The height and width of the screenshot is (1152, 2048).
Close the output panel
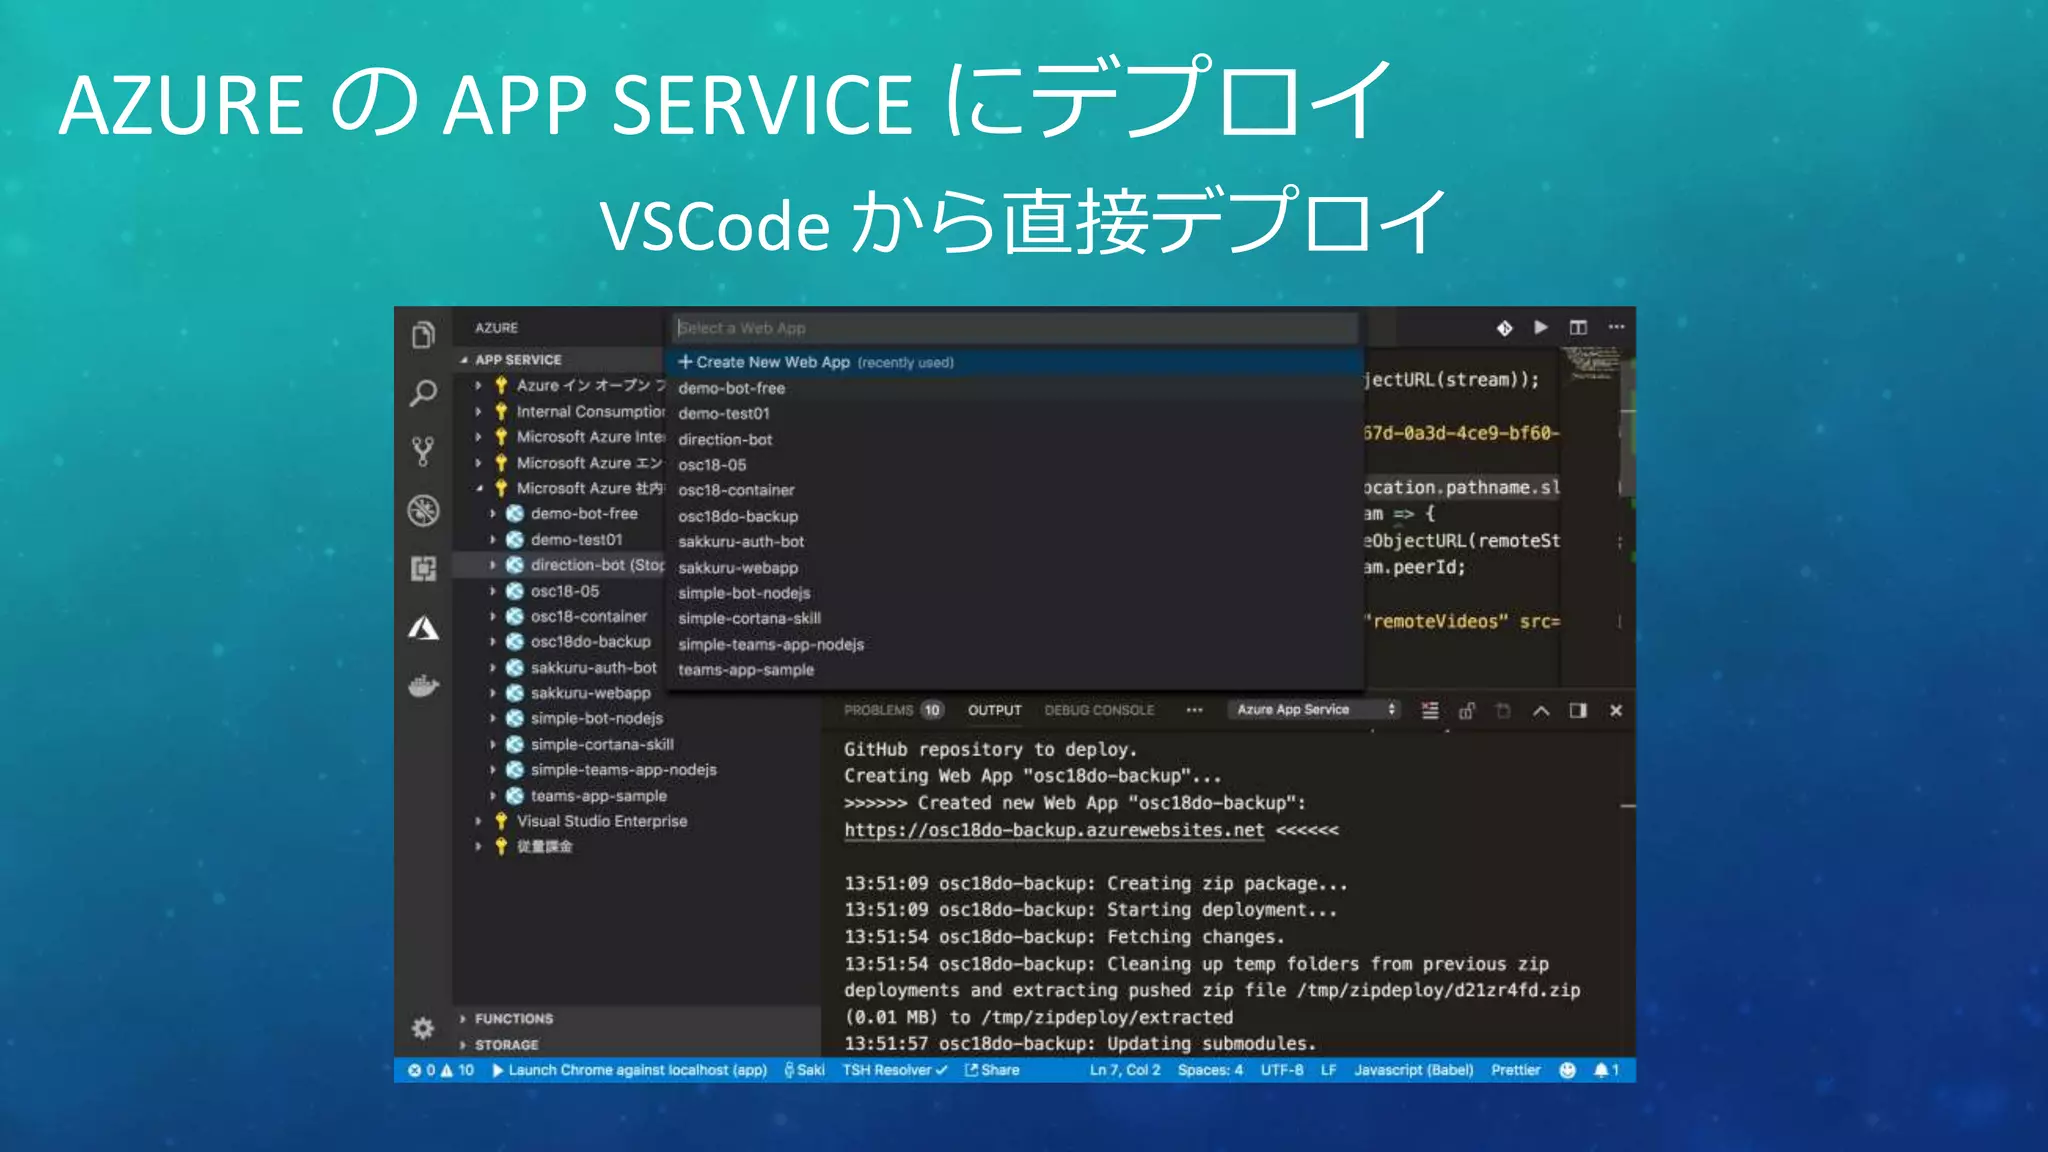coord(1616,710)
